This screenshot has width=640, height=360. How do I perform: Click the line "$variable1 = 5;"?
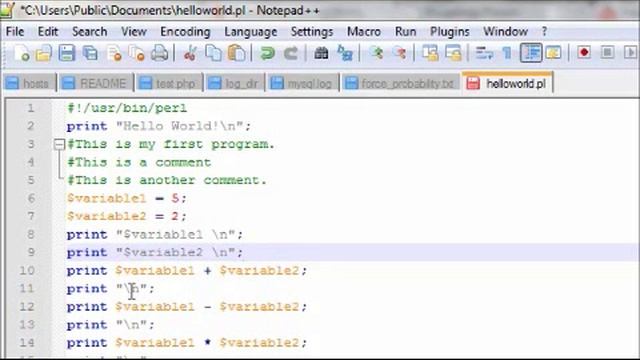coord(127,198)
